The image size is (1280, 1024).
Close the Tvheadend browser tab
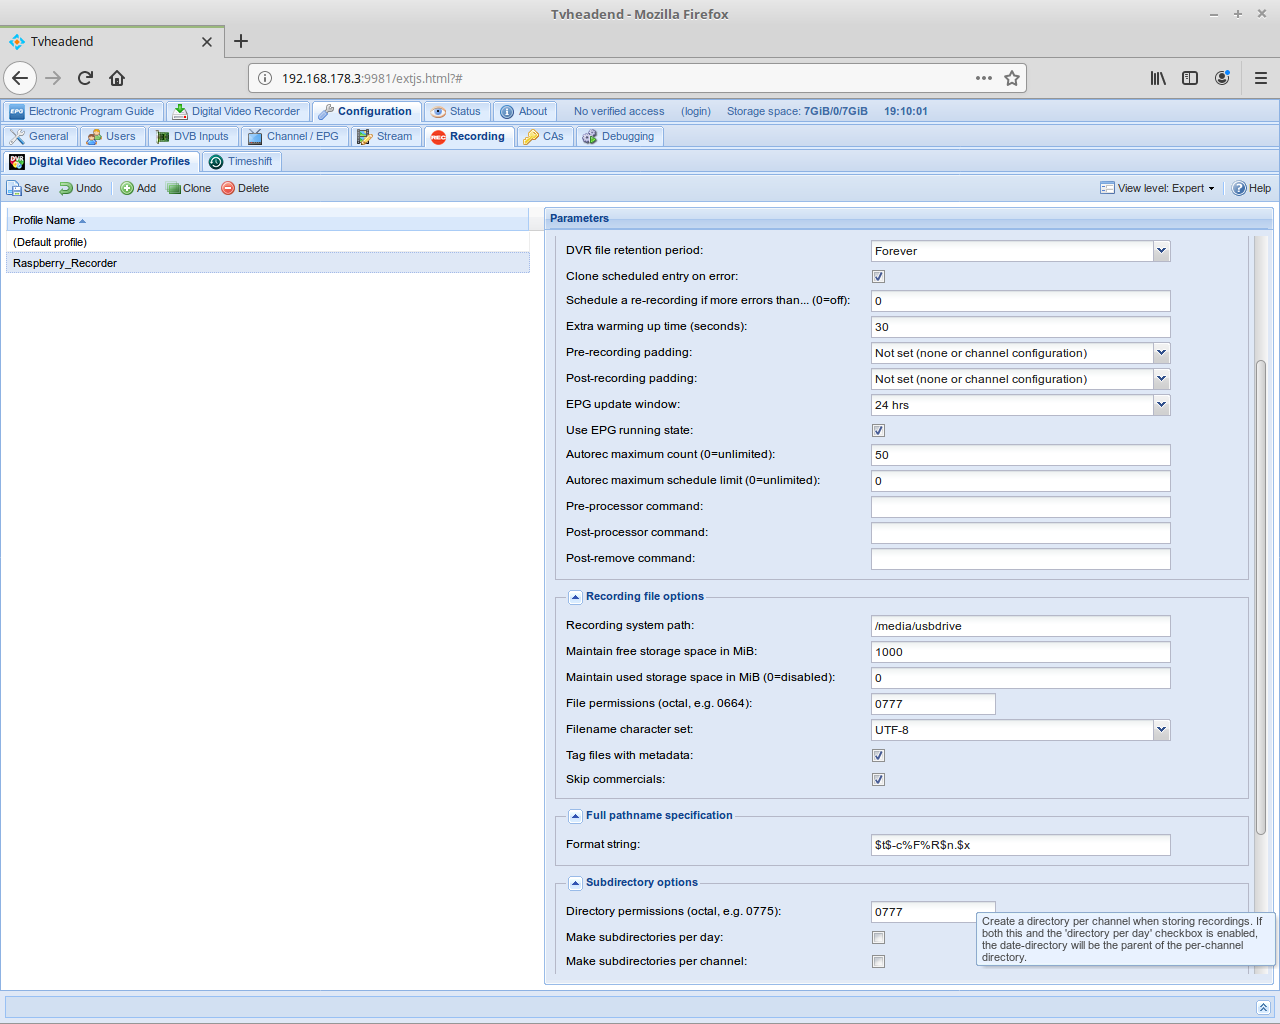pos(207,42)
